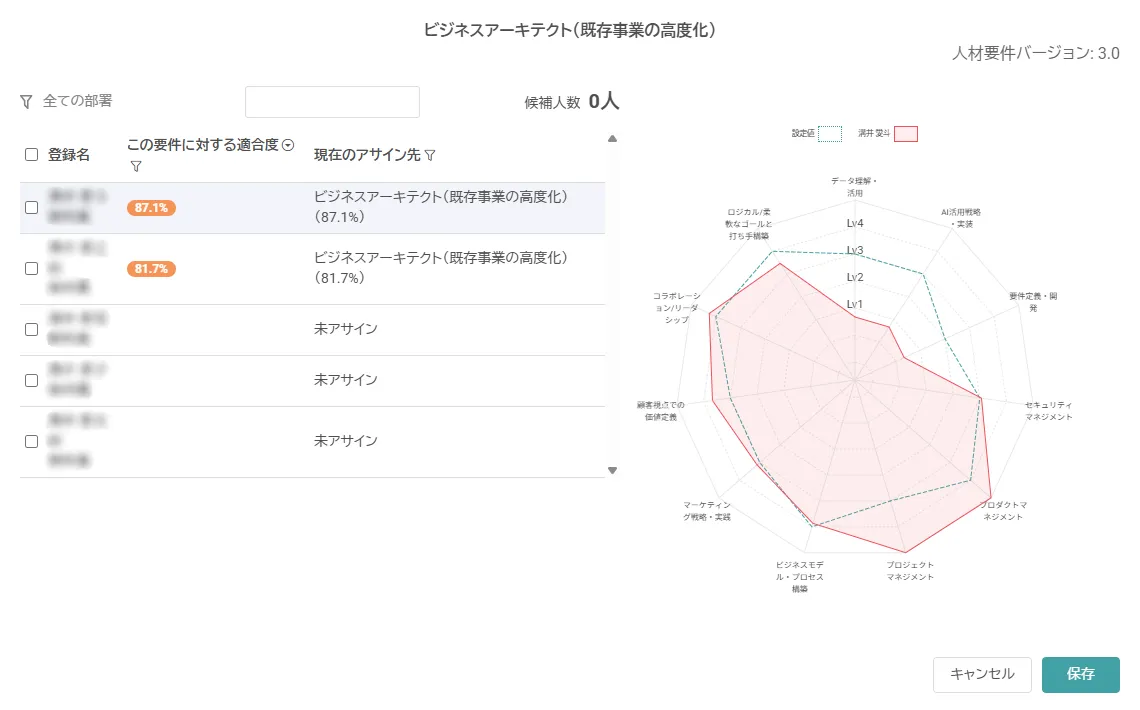This screenshot has width=1140, height=710.
Task: Click the funnel icon beside 全ての部署
Action: (x=27, y=102)
